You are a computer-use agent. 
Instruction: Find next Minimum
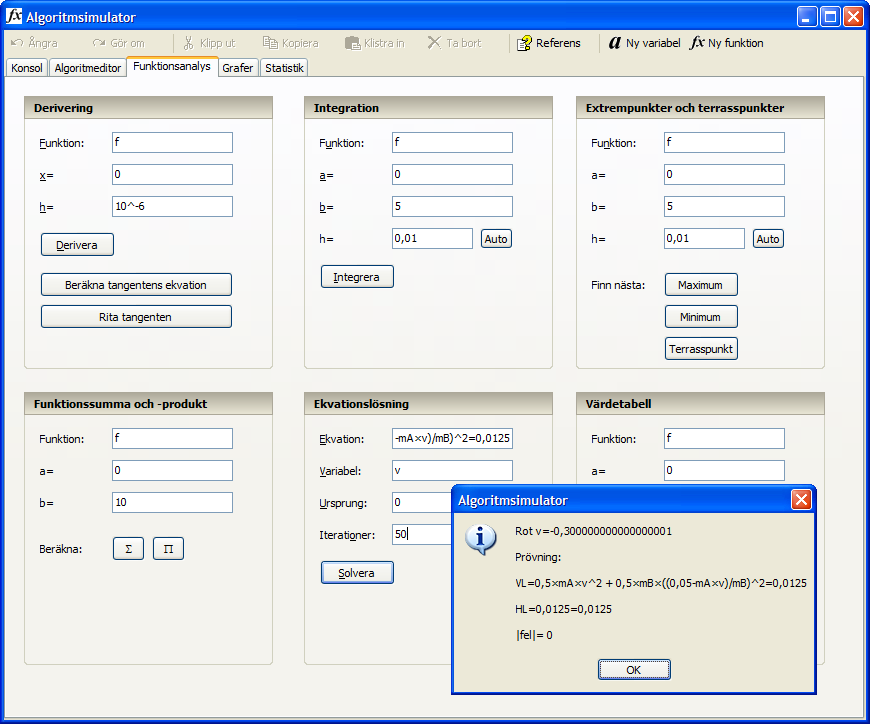(x=701, y=317)
